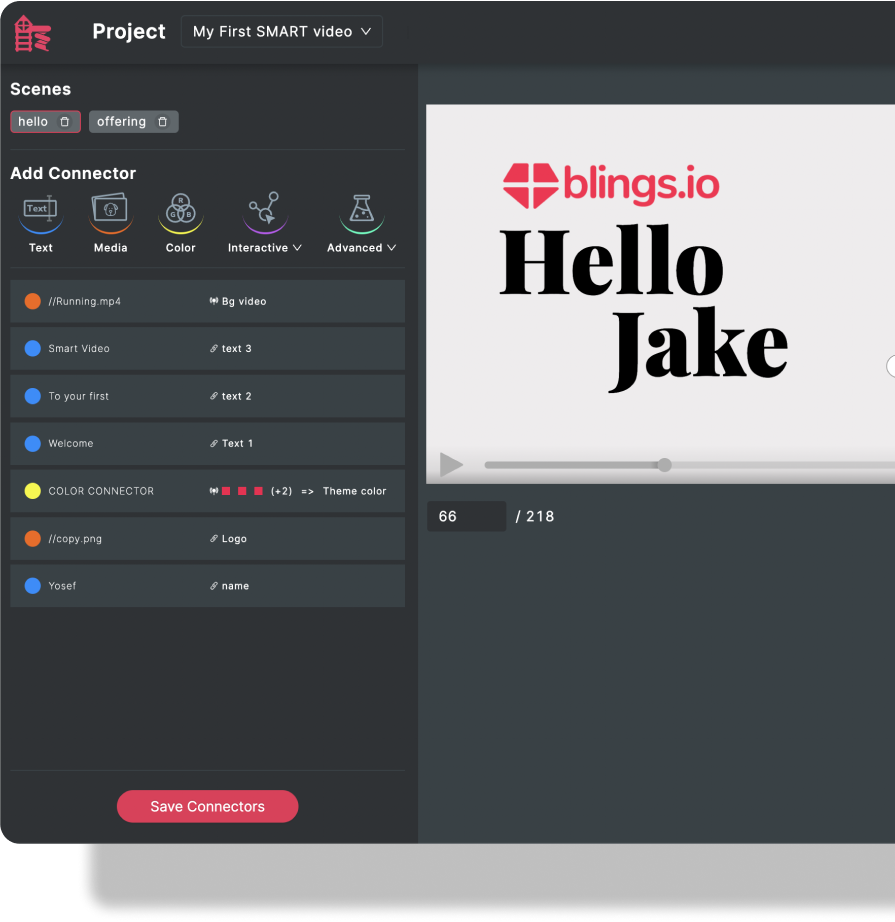Viewport: 895px width, 922px height.
Task: Select the //Running.mp4 connector text
Action: [85, 301]
